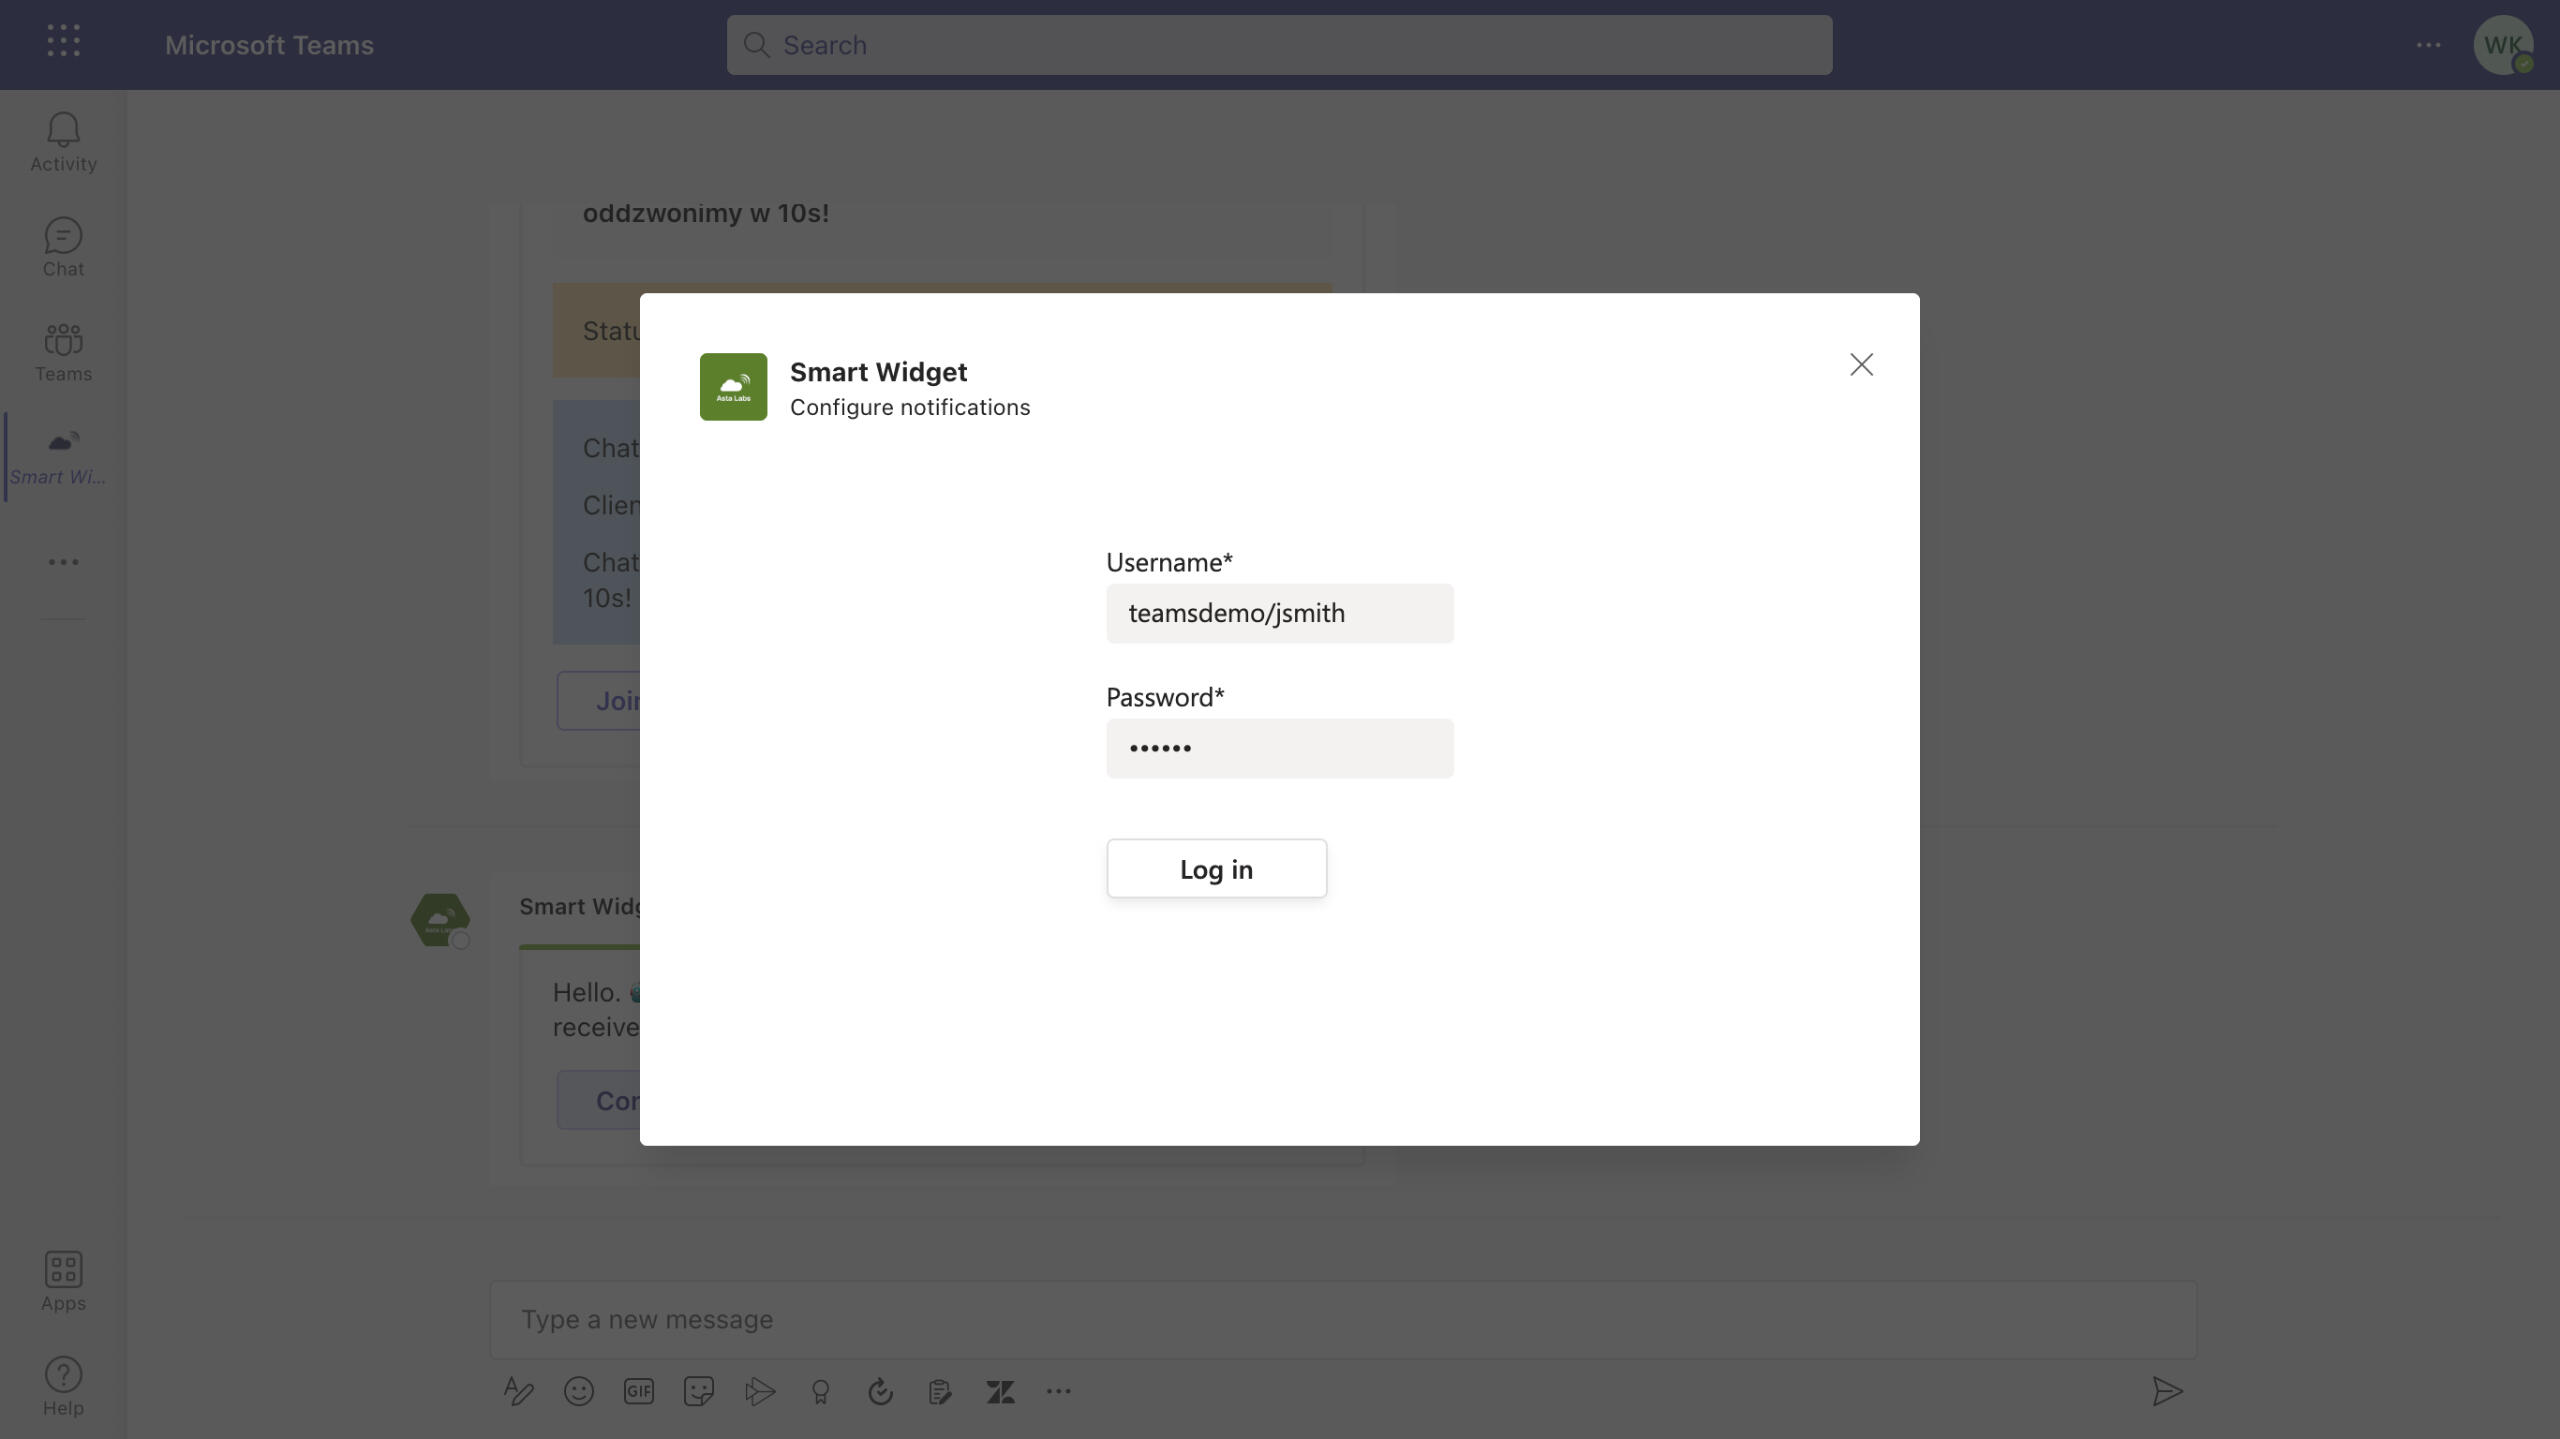Viewport: 2560px width, 1439px height.
Task: Open the Sticker picker
Action: 698,1391
